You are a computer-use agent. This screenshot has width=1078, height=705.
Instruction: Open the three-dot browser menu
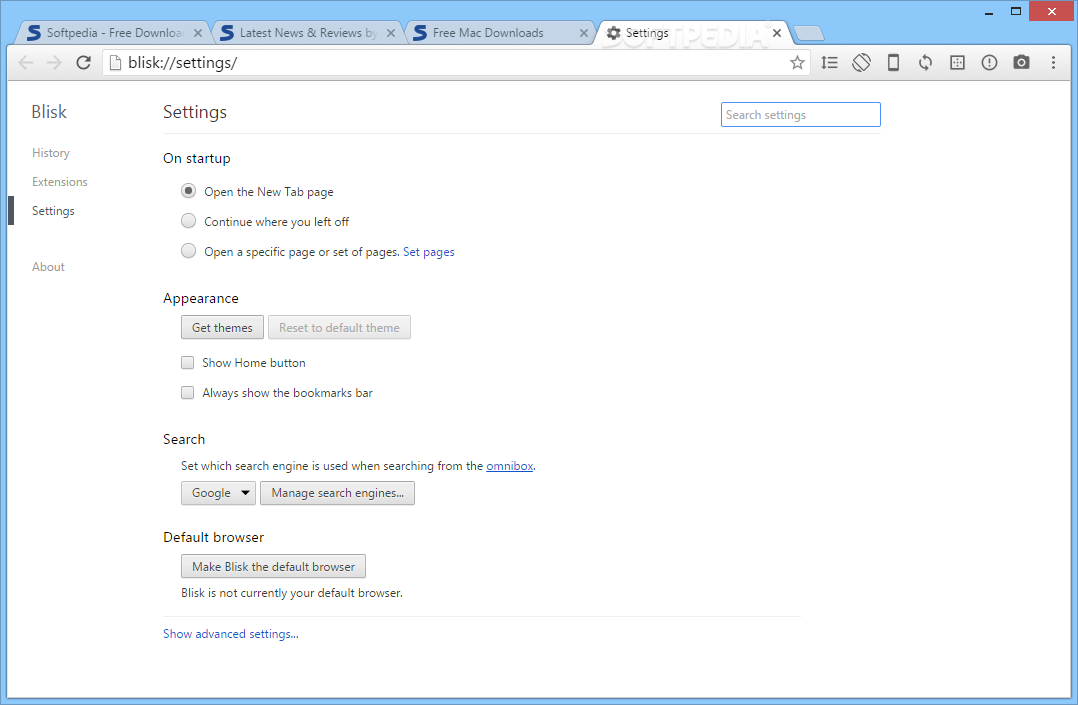click(x=1053, y=63)
